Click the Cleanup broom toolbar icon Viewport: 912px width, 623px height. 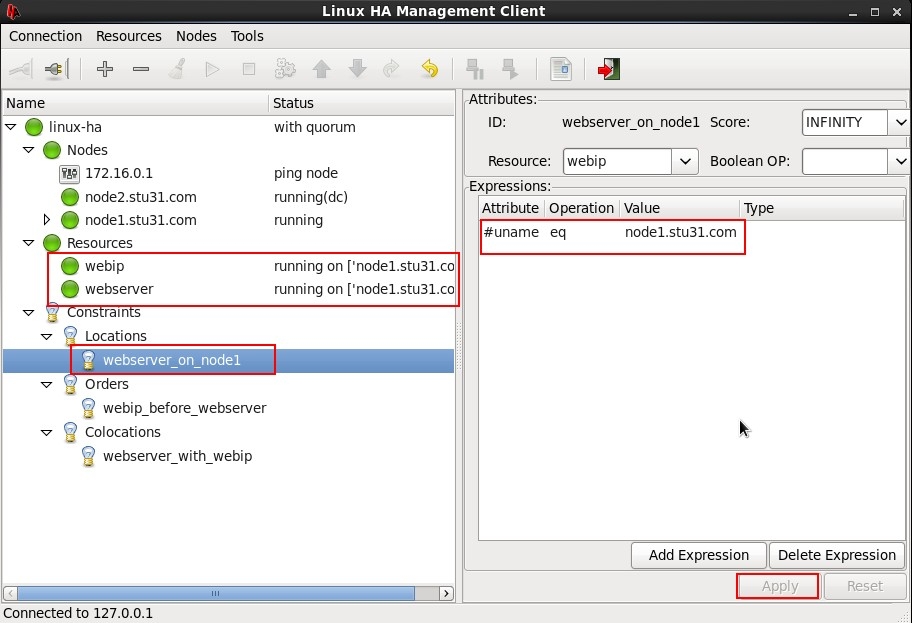coord(177,69)
